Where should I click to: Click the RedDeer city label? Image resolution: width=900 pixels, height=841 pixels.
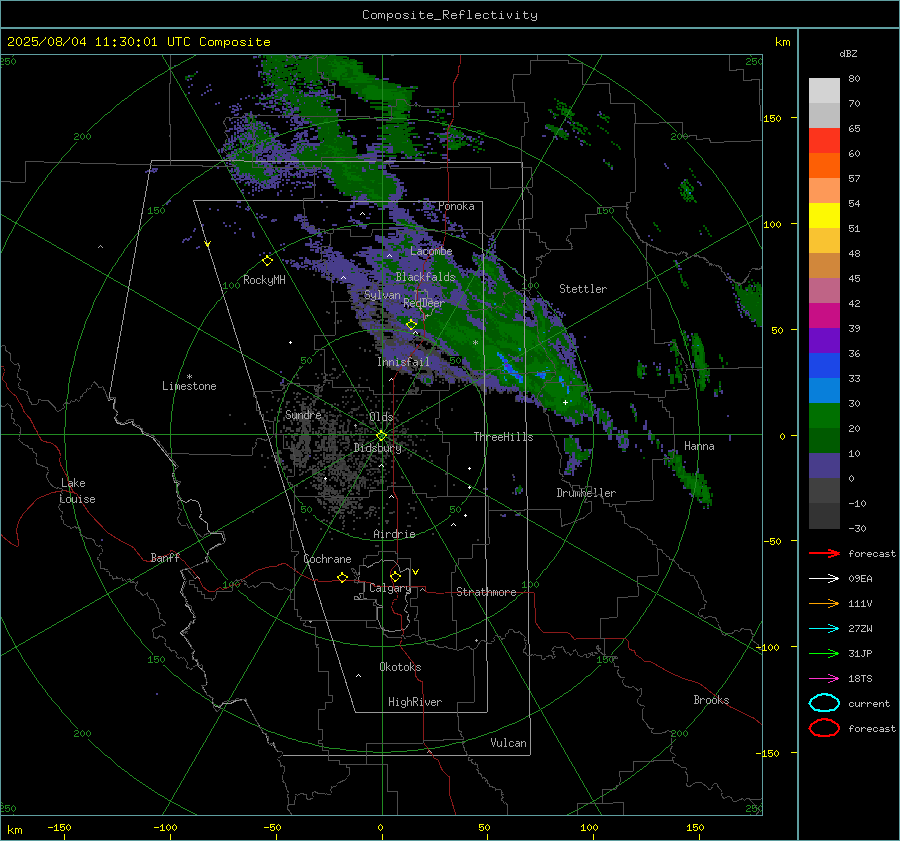tap(424, 303)
